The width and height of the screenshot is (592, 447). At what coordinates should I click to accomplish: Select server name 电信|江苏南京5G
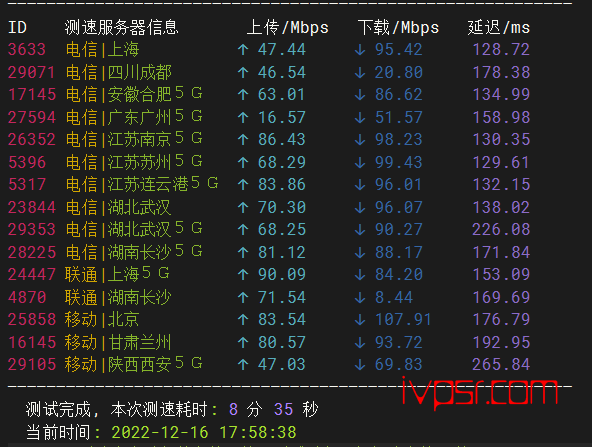(134, 139)
